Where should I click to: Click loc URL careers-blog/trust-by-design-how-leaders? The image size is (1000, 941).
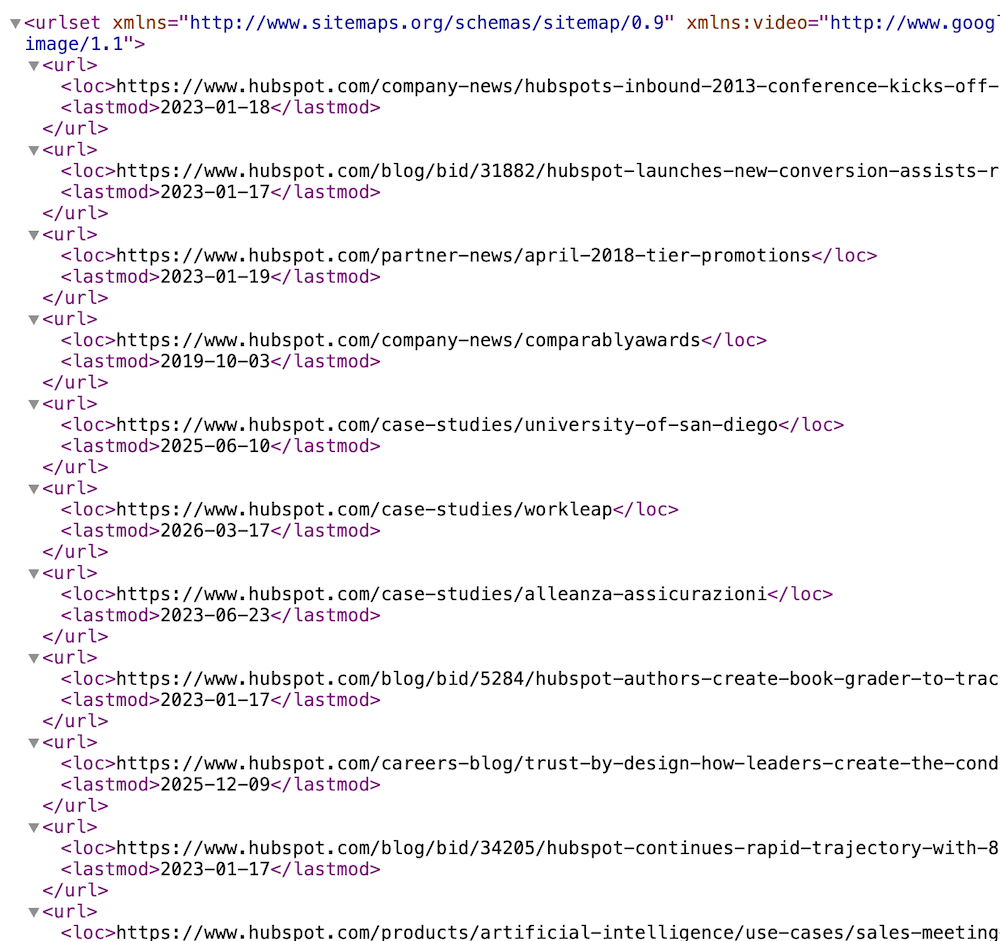(557, 764)
